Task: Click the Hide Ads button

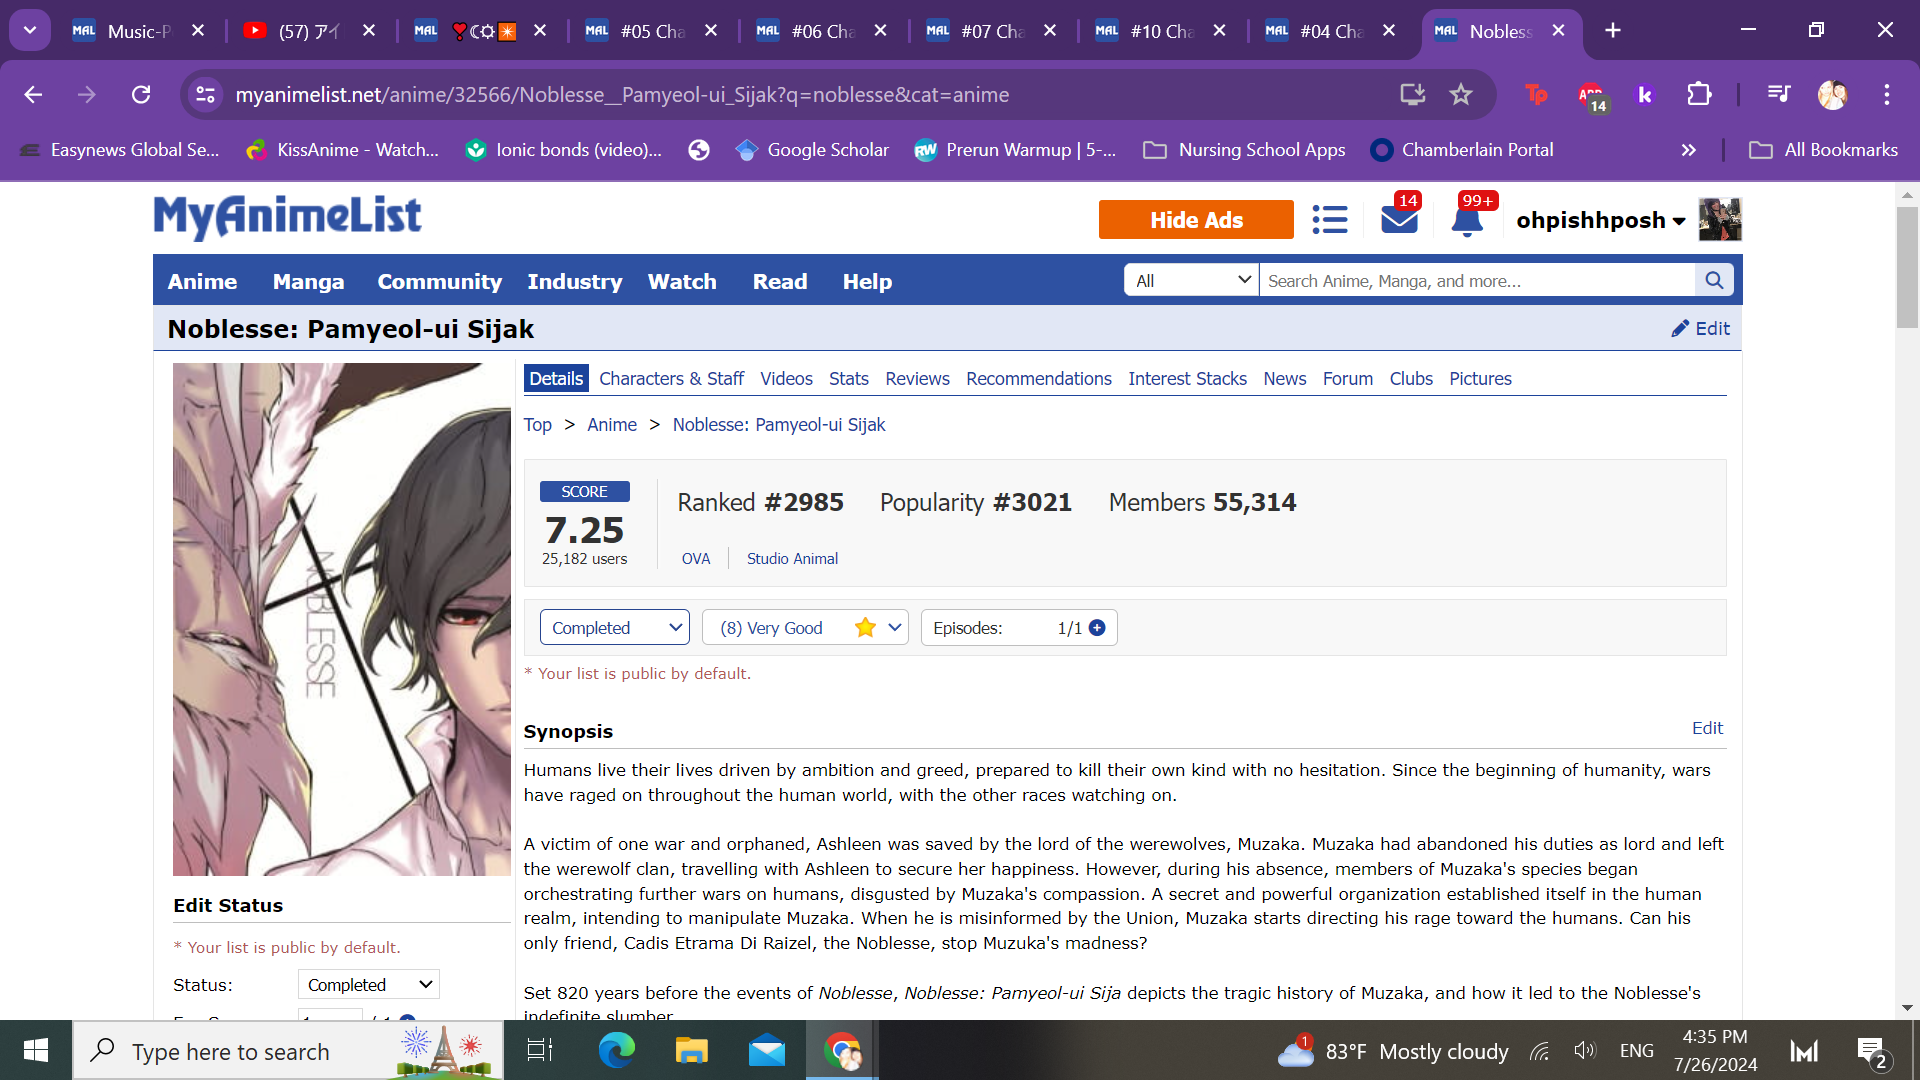Action: (x=1196, y=220)
